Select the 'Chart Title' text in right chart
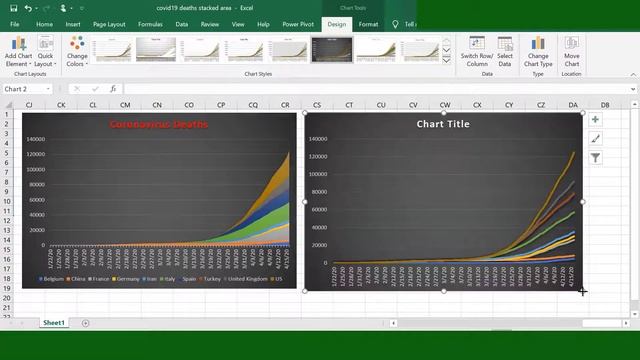Image resolution: width=640 pixels, height=360 pixels. pos(443,124)
